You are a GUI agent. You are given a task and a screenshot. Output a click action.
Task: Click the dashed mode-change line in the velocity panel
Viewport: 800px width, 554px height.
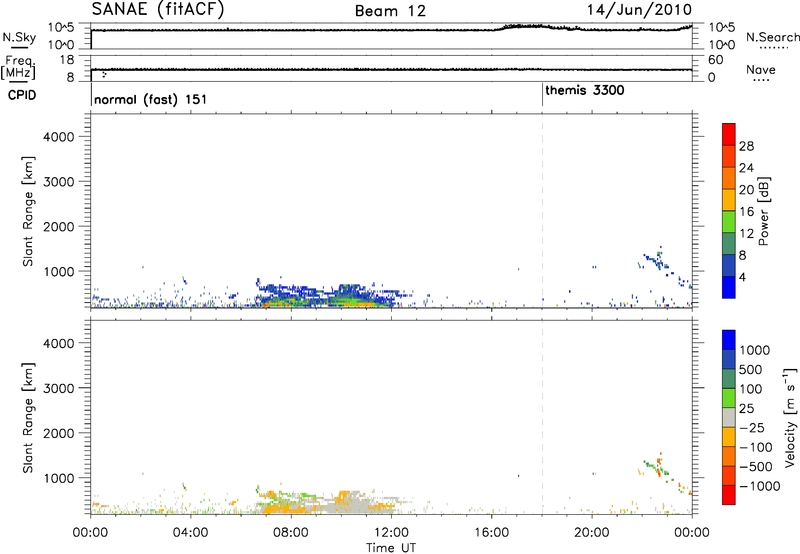(x=542, y=418)
